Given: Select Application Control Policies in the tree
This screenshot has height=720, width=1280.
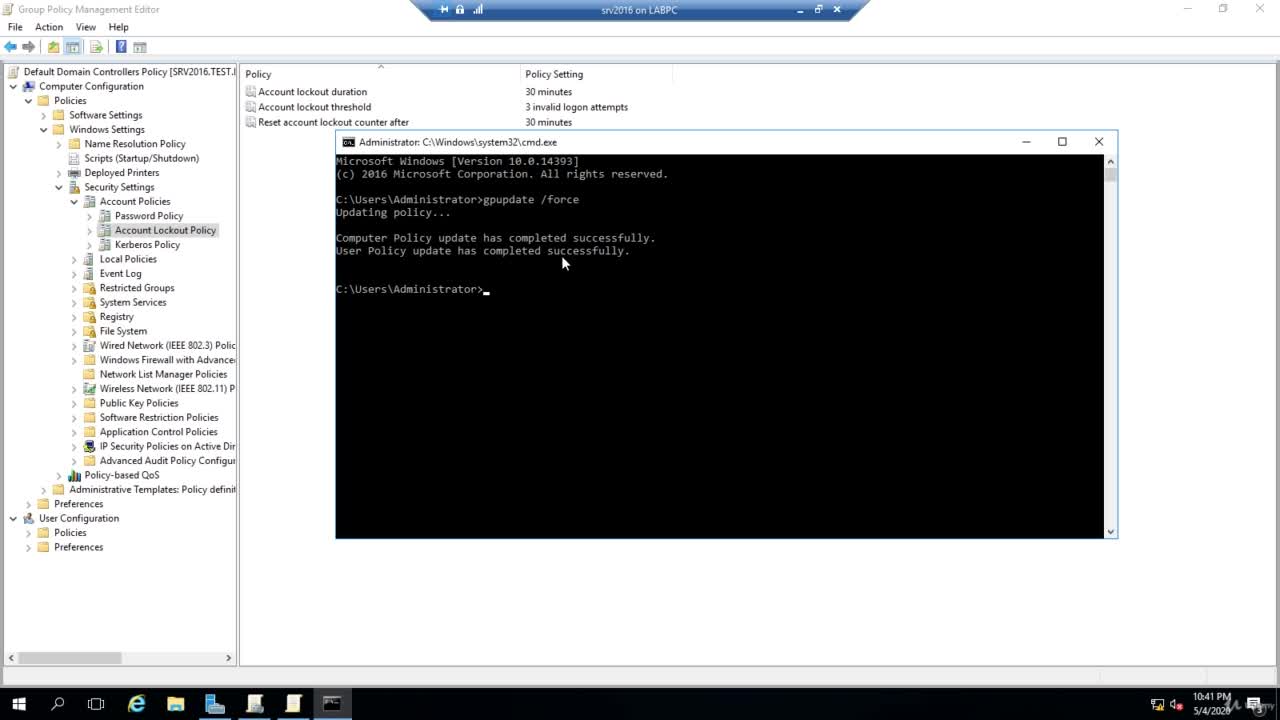Looking at the screenshot, I should pyautogui.click(x=158, y=432).
